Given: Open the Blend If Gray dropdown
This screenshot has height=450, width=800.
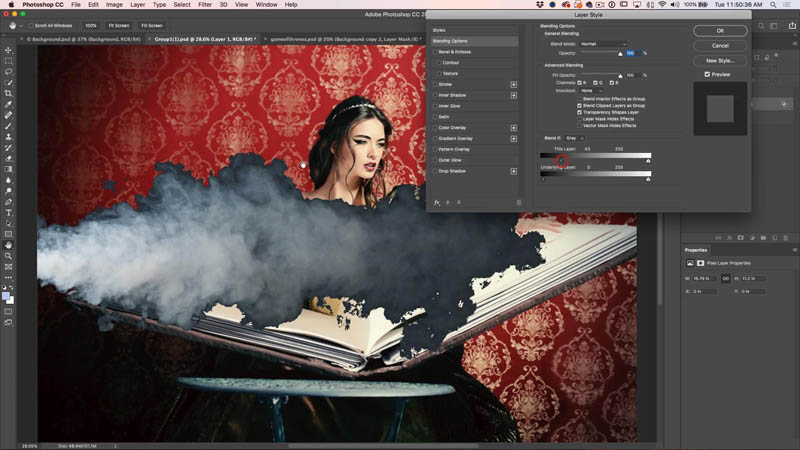Looking at the screenshot, I should [574, 138].
